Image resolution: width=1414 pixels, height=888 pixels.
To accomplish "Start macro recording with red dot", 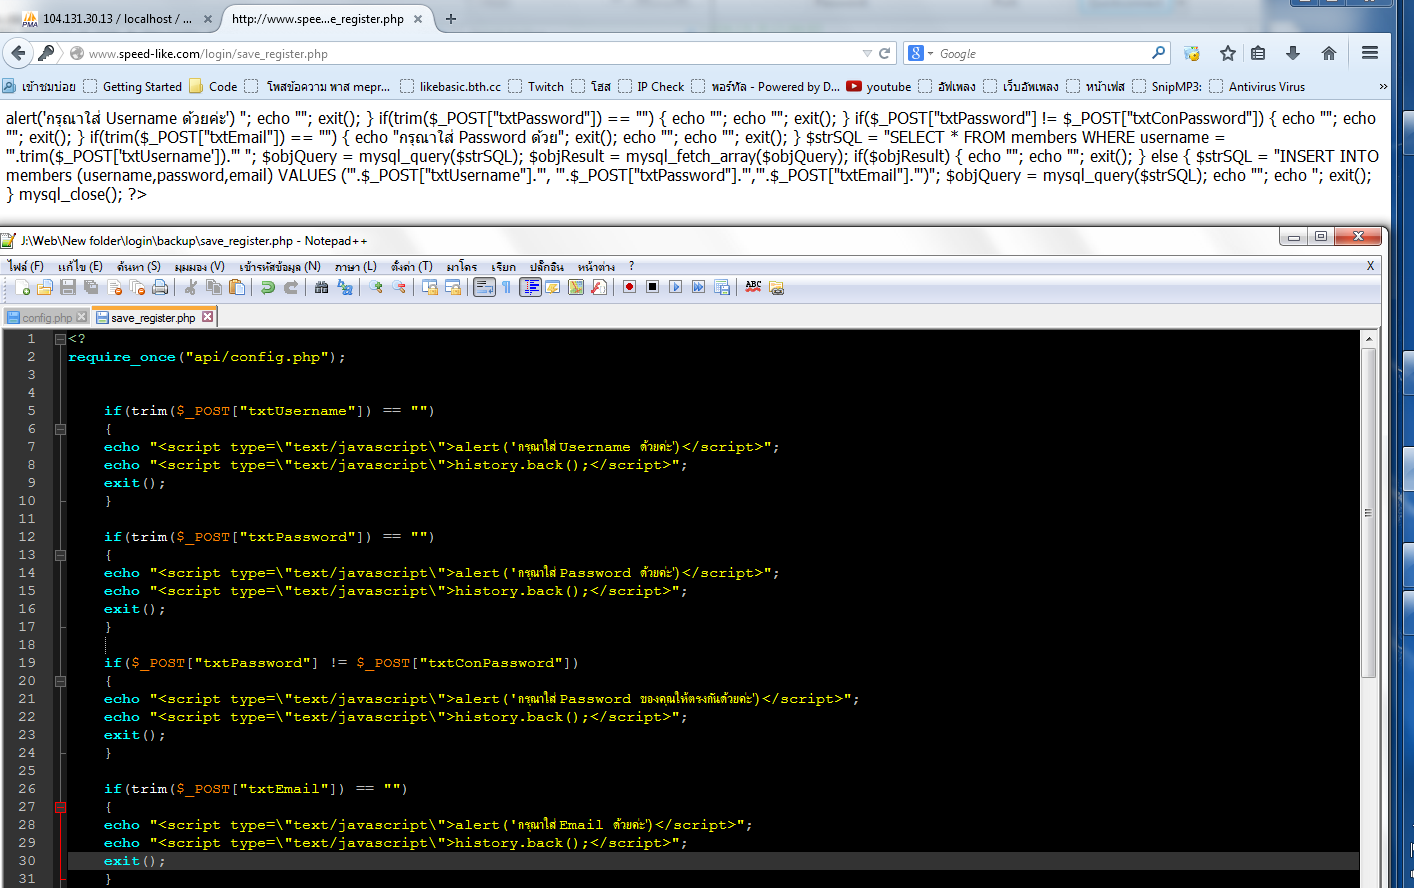I will [629, 288].
